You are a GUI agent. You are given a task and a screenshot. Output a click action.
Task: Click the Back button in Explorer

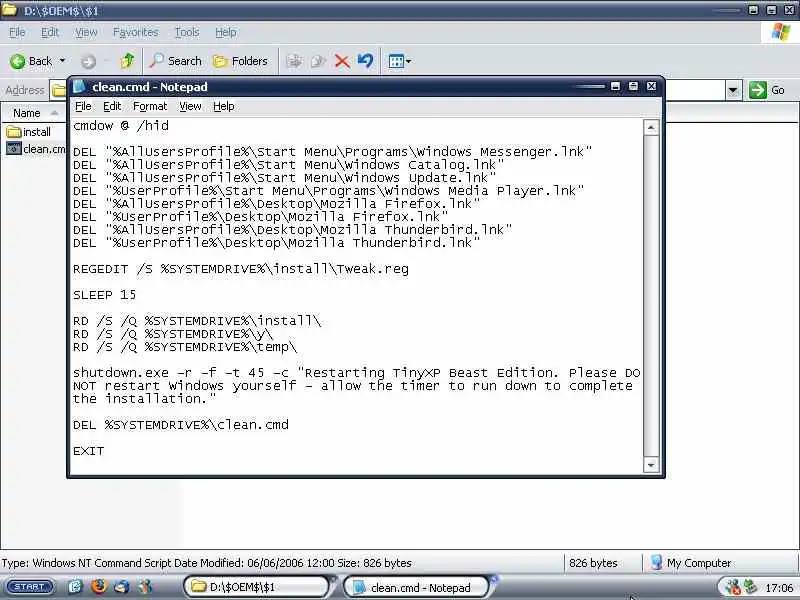pos(31,61)
